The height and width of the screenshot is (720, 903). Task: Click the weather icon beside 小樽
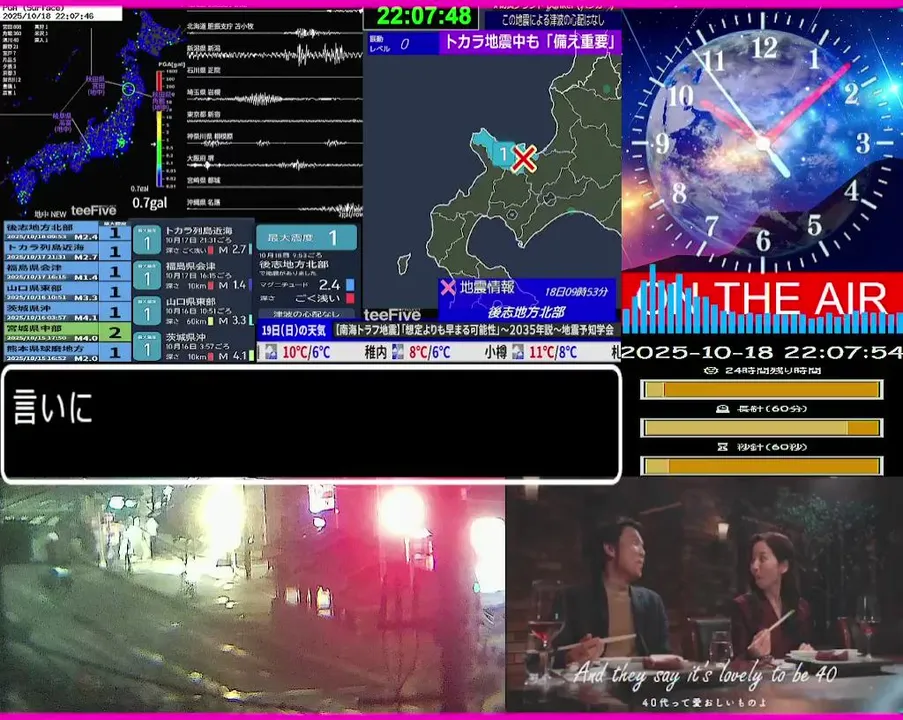click(x=518, y=352)
